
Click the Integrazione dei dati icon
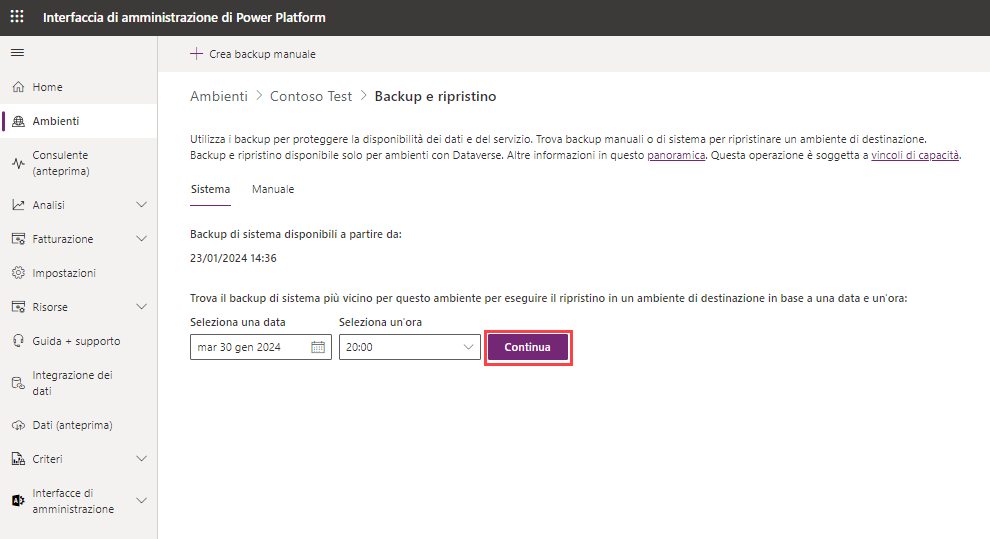(18, 383)
